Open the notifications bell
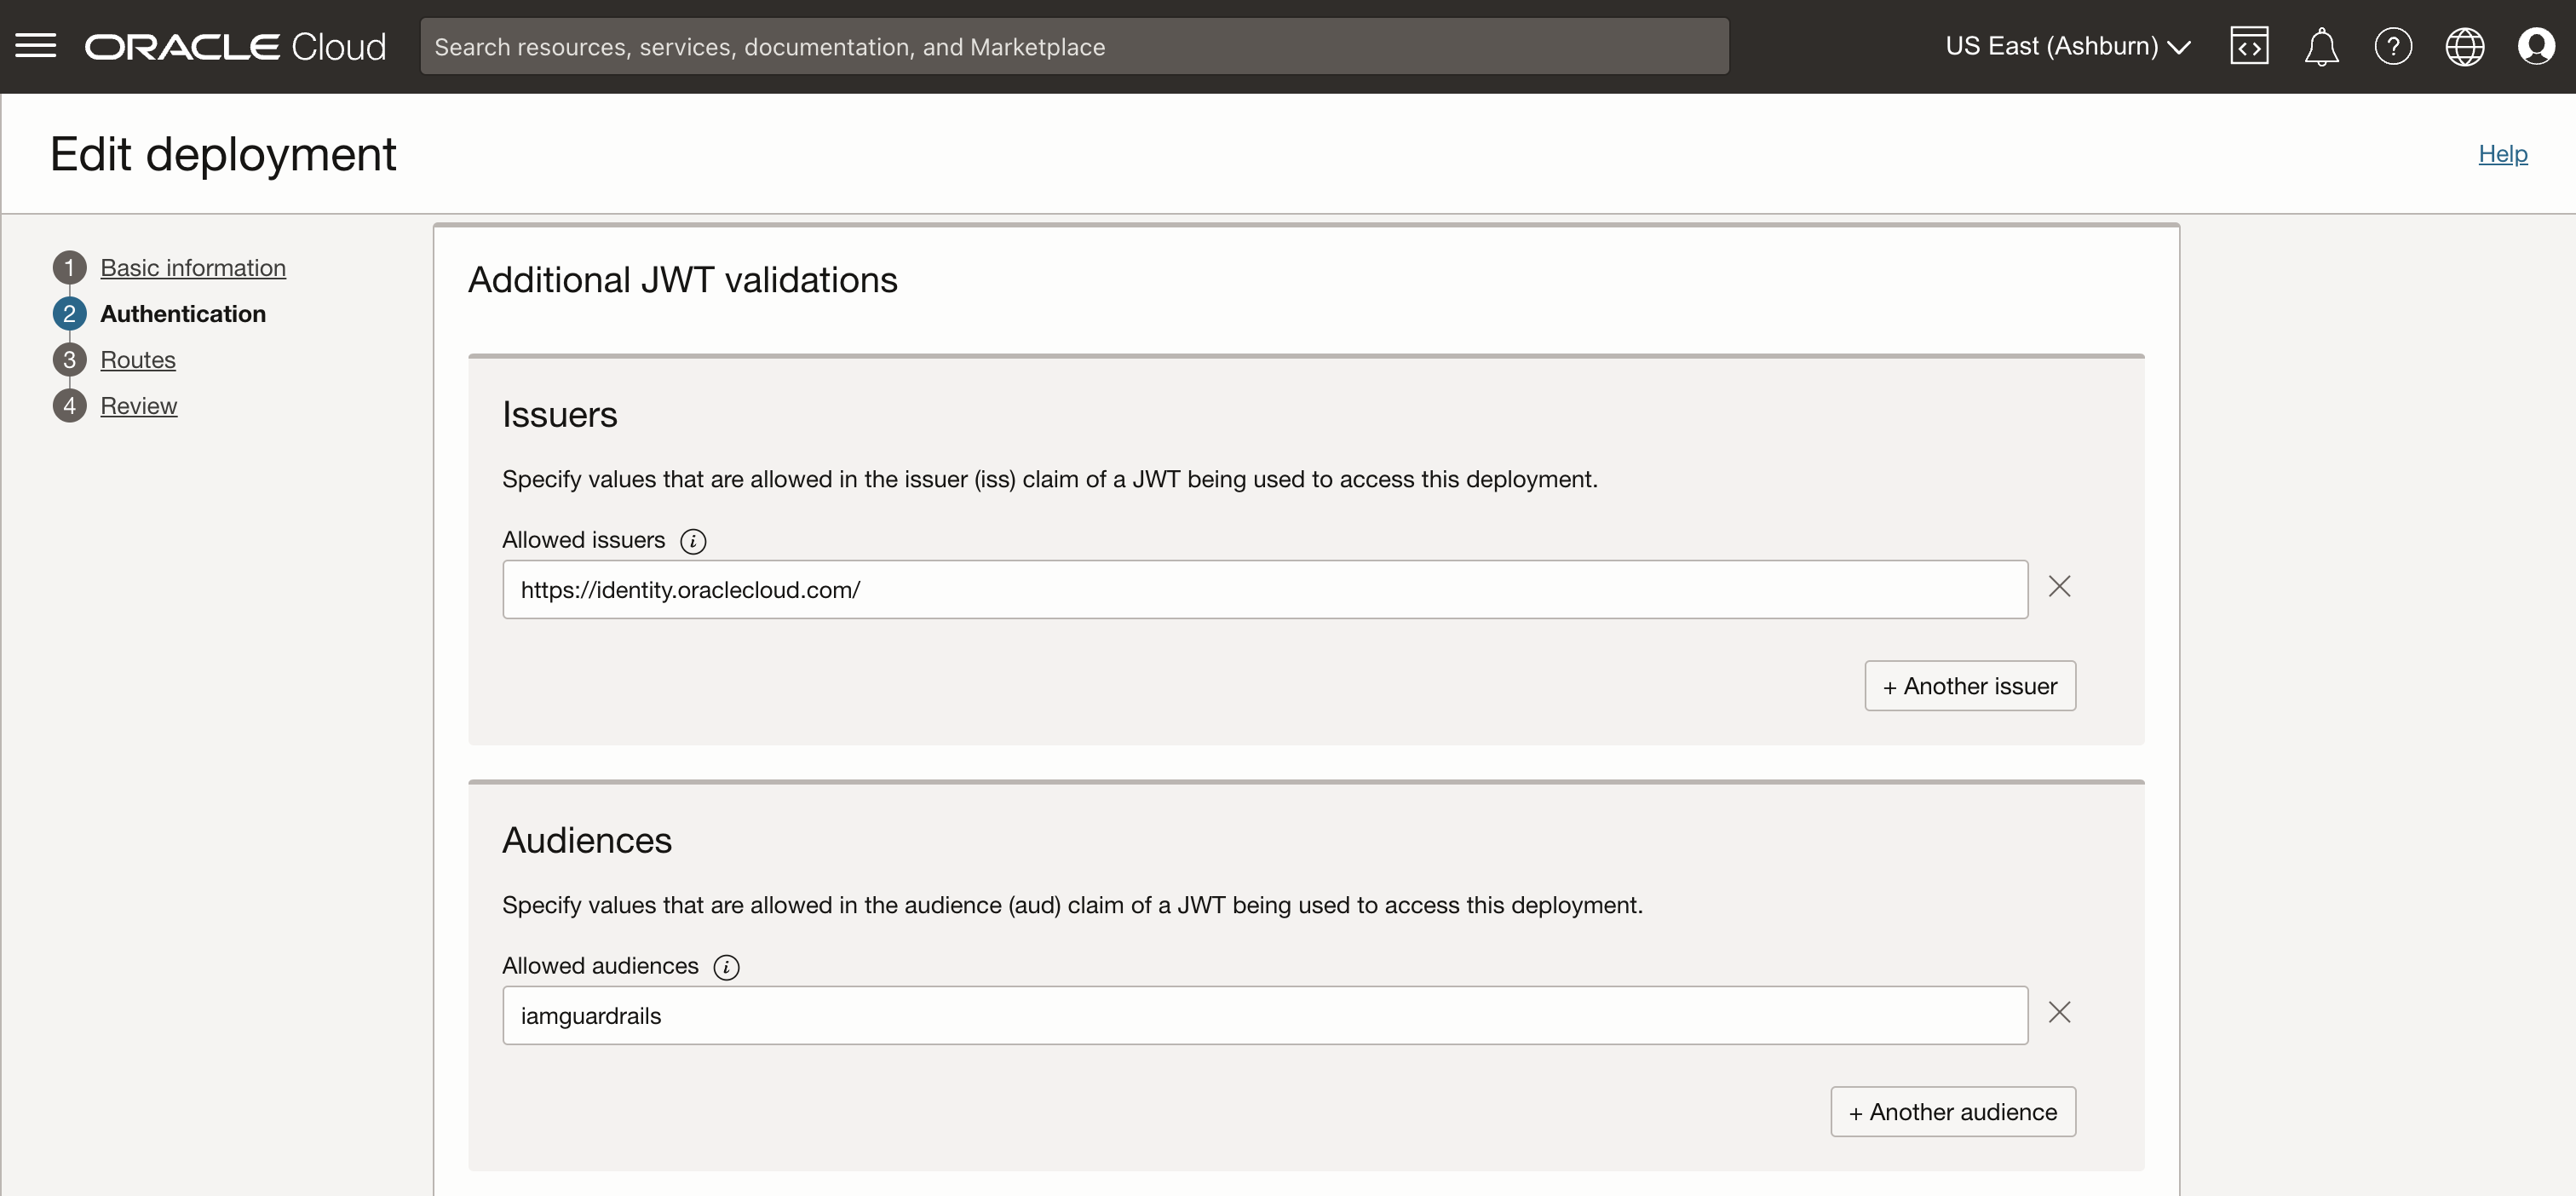2576x1196 pixels. pos(2321,46)
